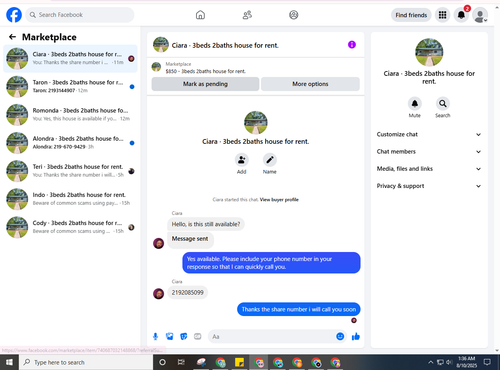Click Ciara's avatar beside the phone number

tap(158, 294)
